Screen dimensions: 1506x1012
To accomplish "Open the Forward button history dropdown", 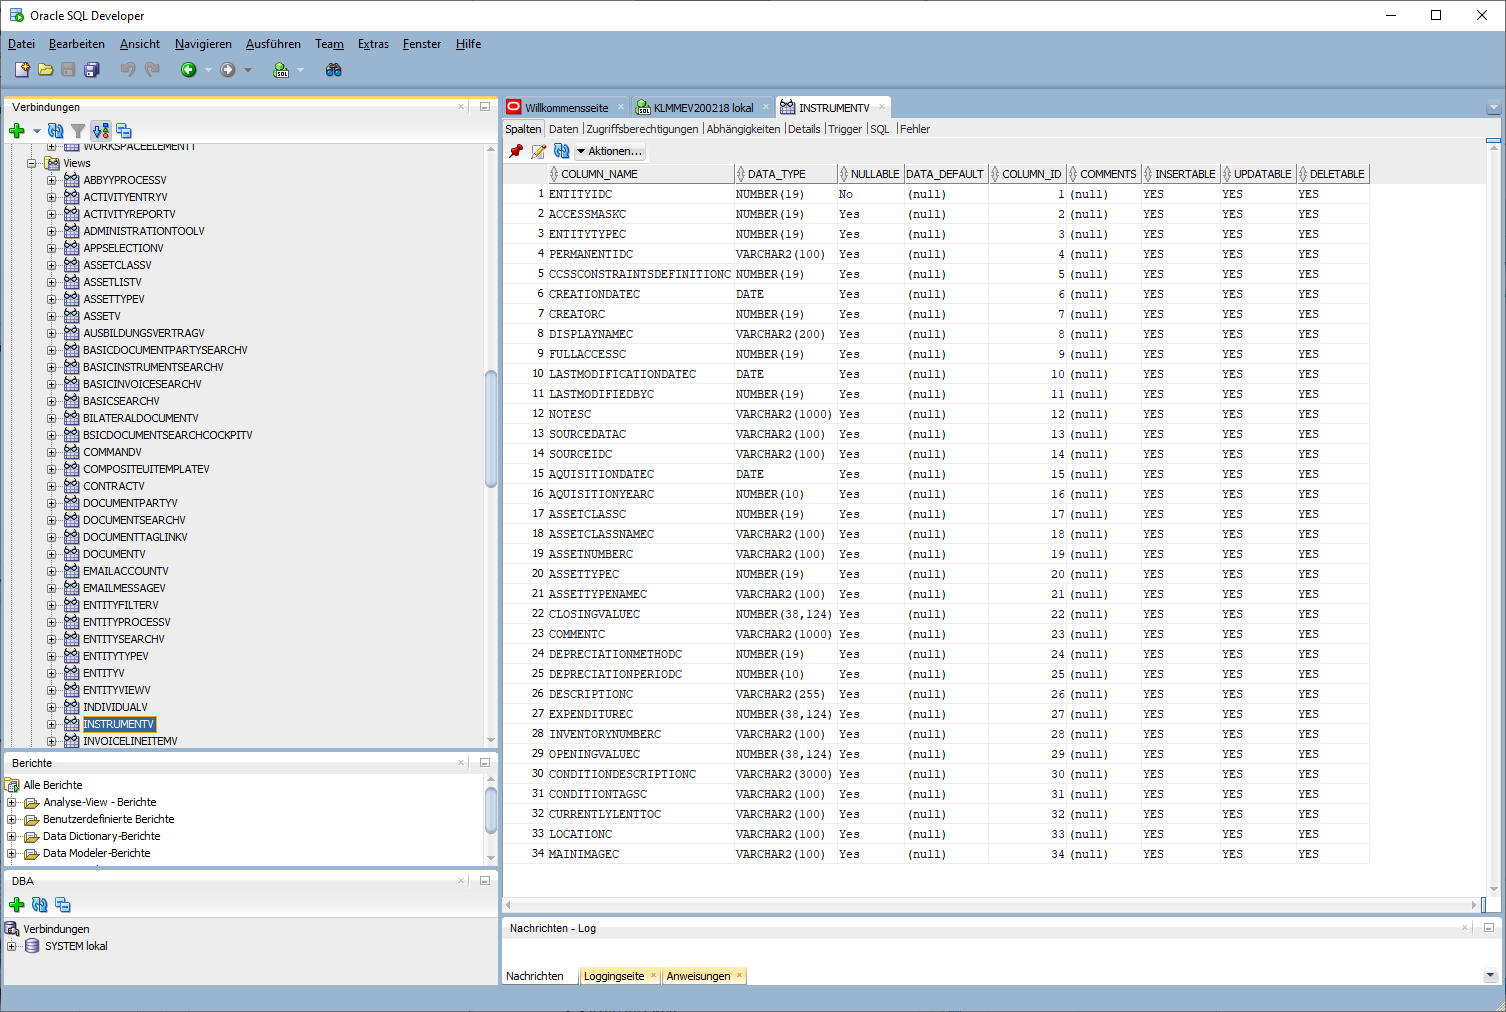I will click(x=248, y=70).
